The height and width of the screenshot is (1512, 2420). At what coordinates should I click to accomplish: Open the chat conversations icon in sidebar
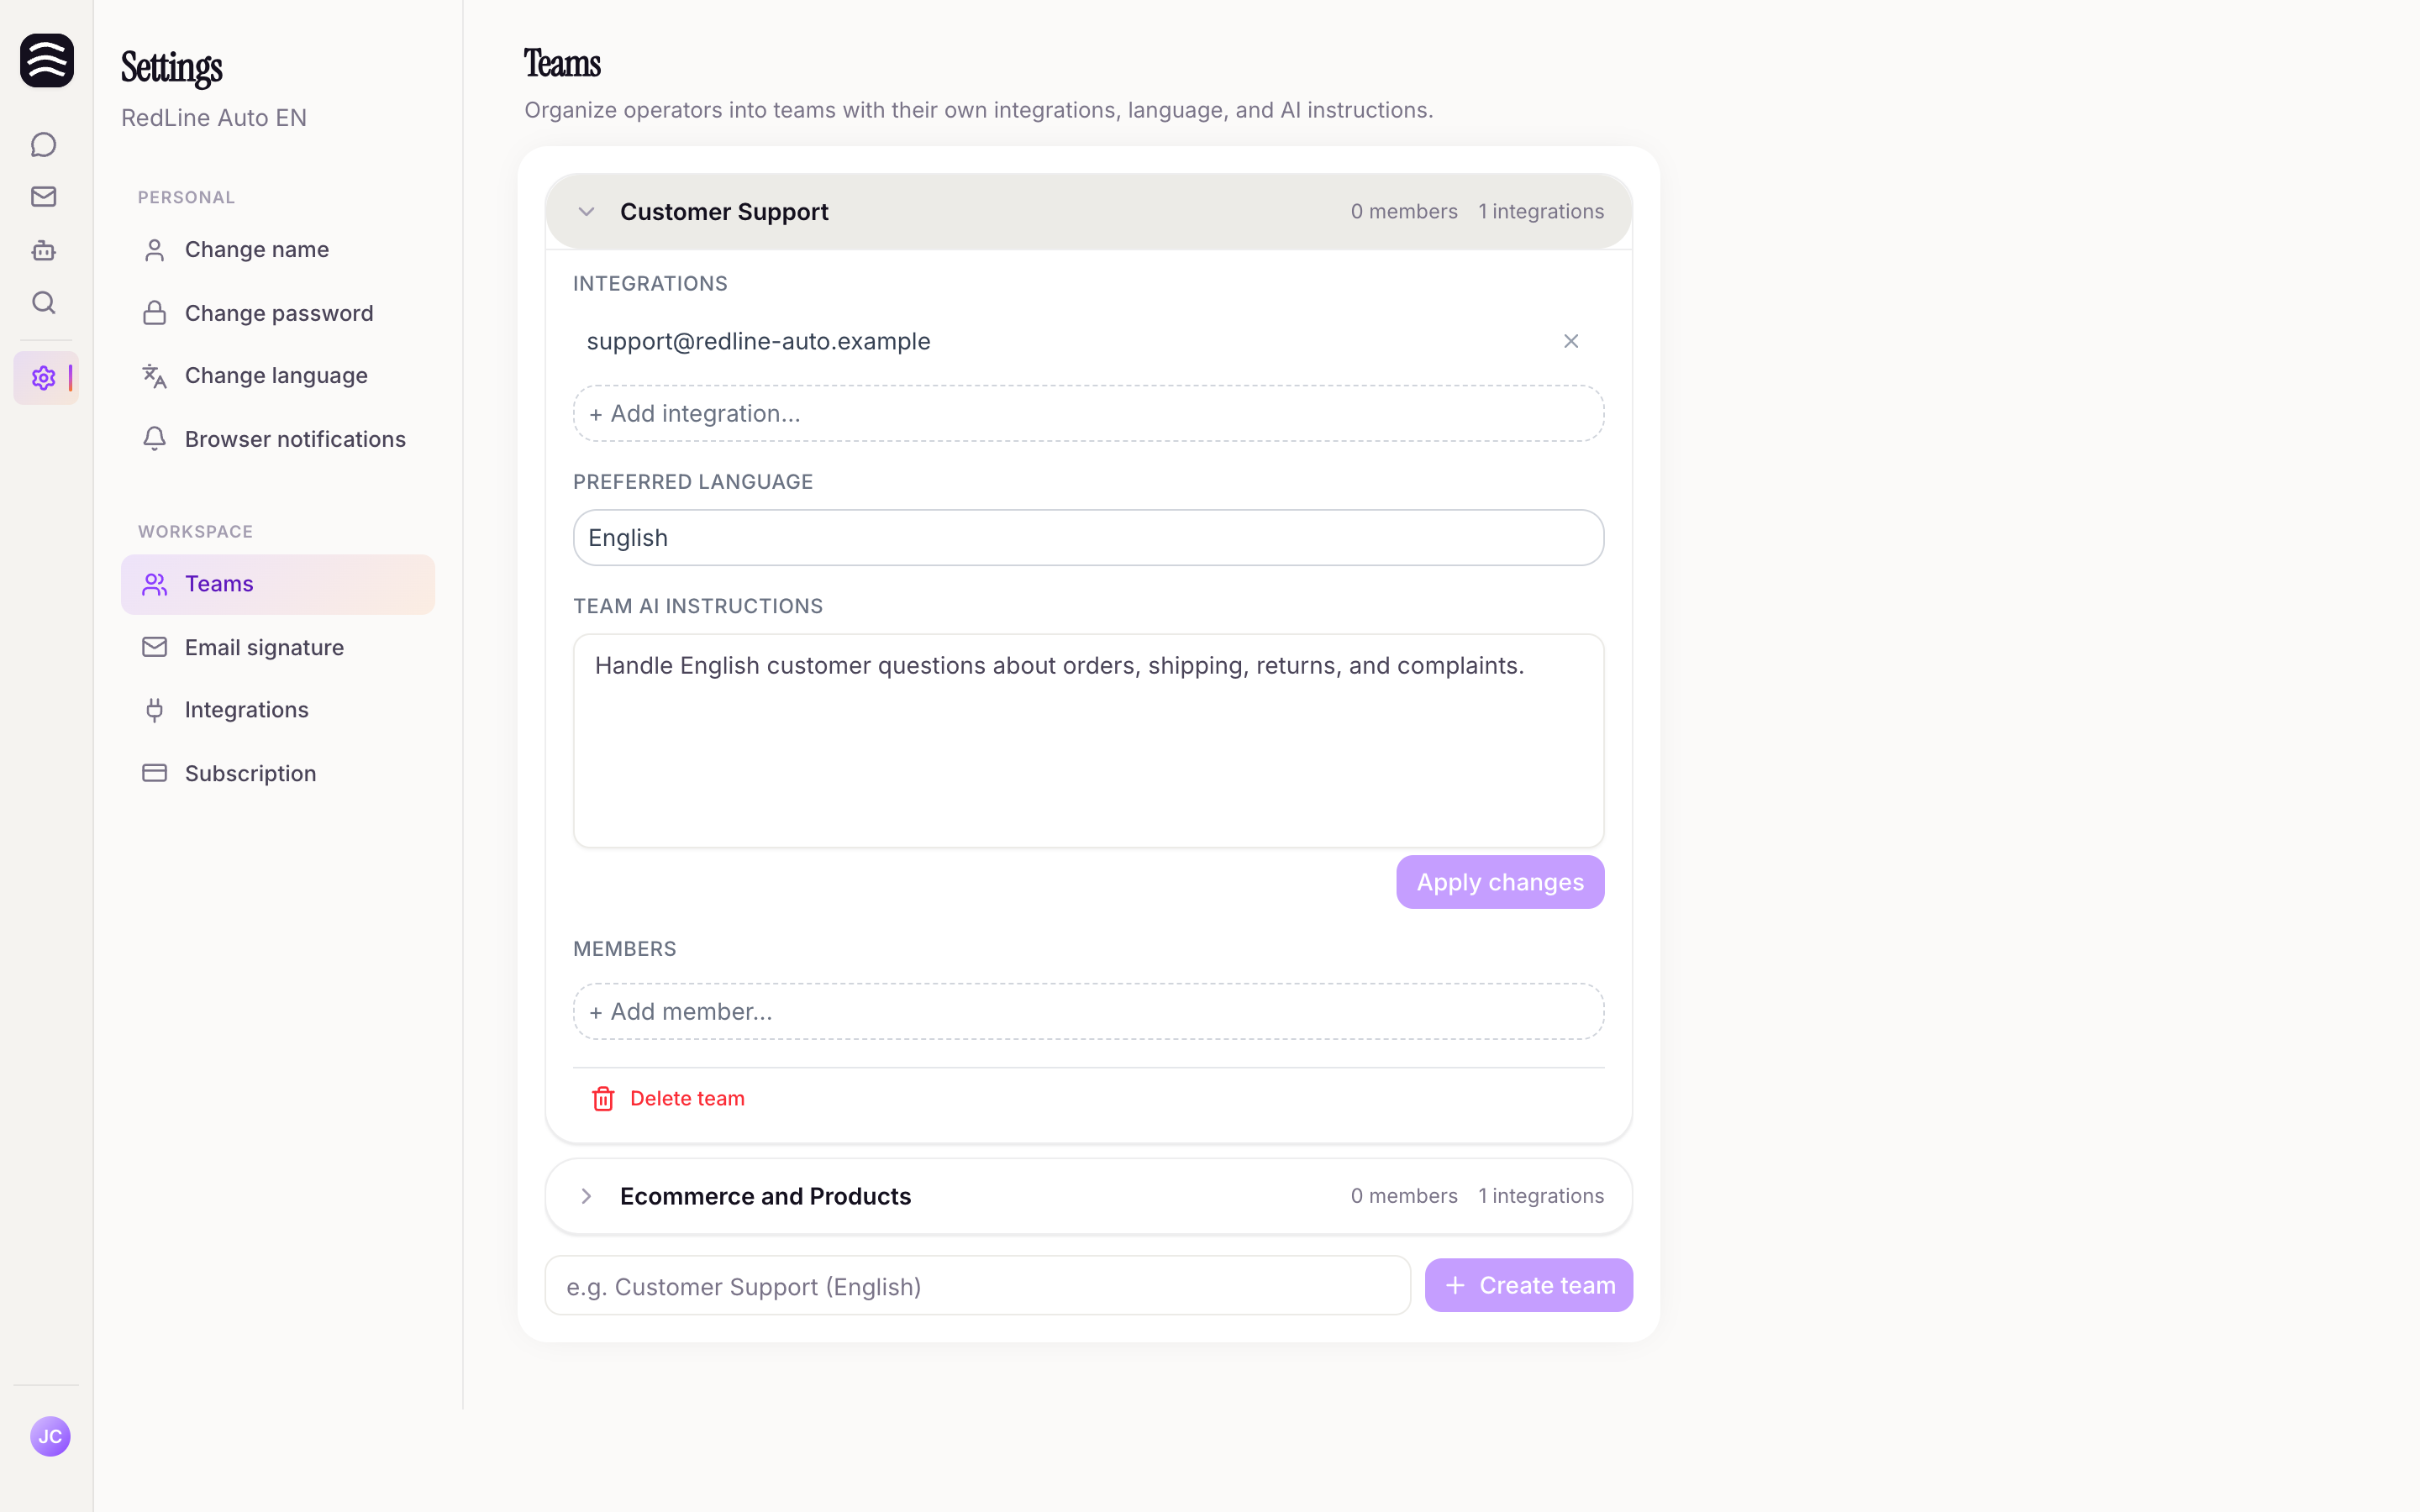pyautogui.click(x=43, y=145)
